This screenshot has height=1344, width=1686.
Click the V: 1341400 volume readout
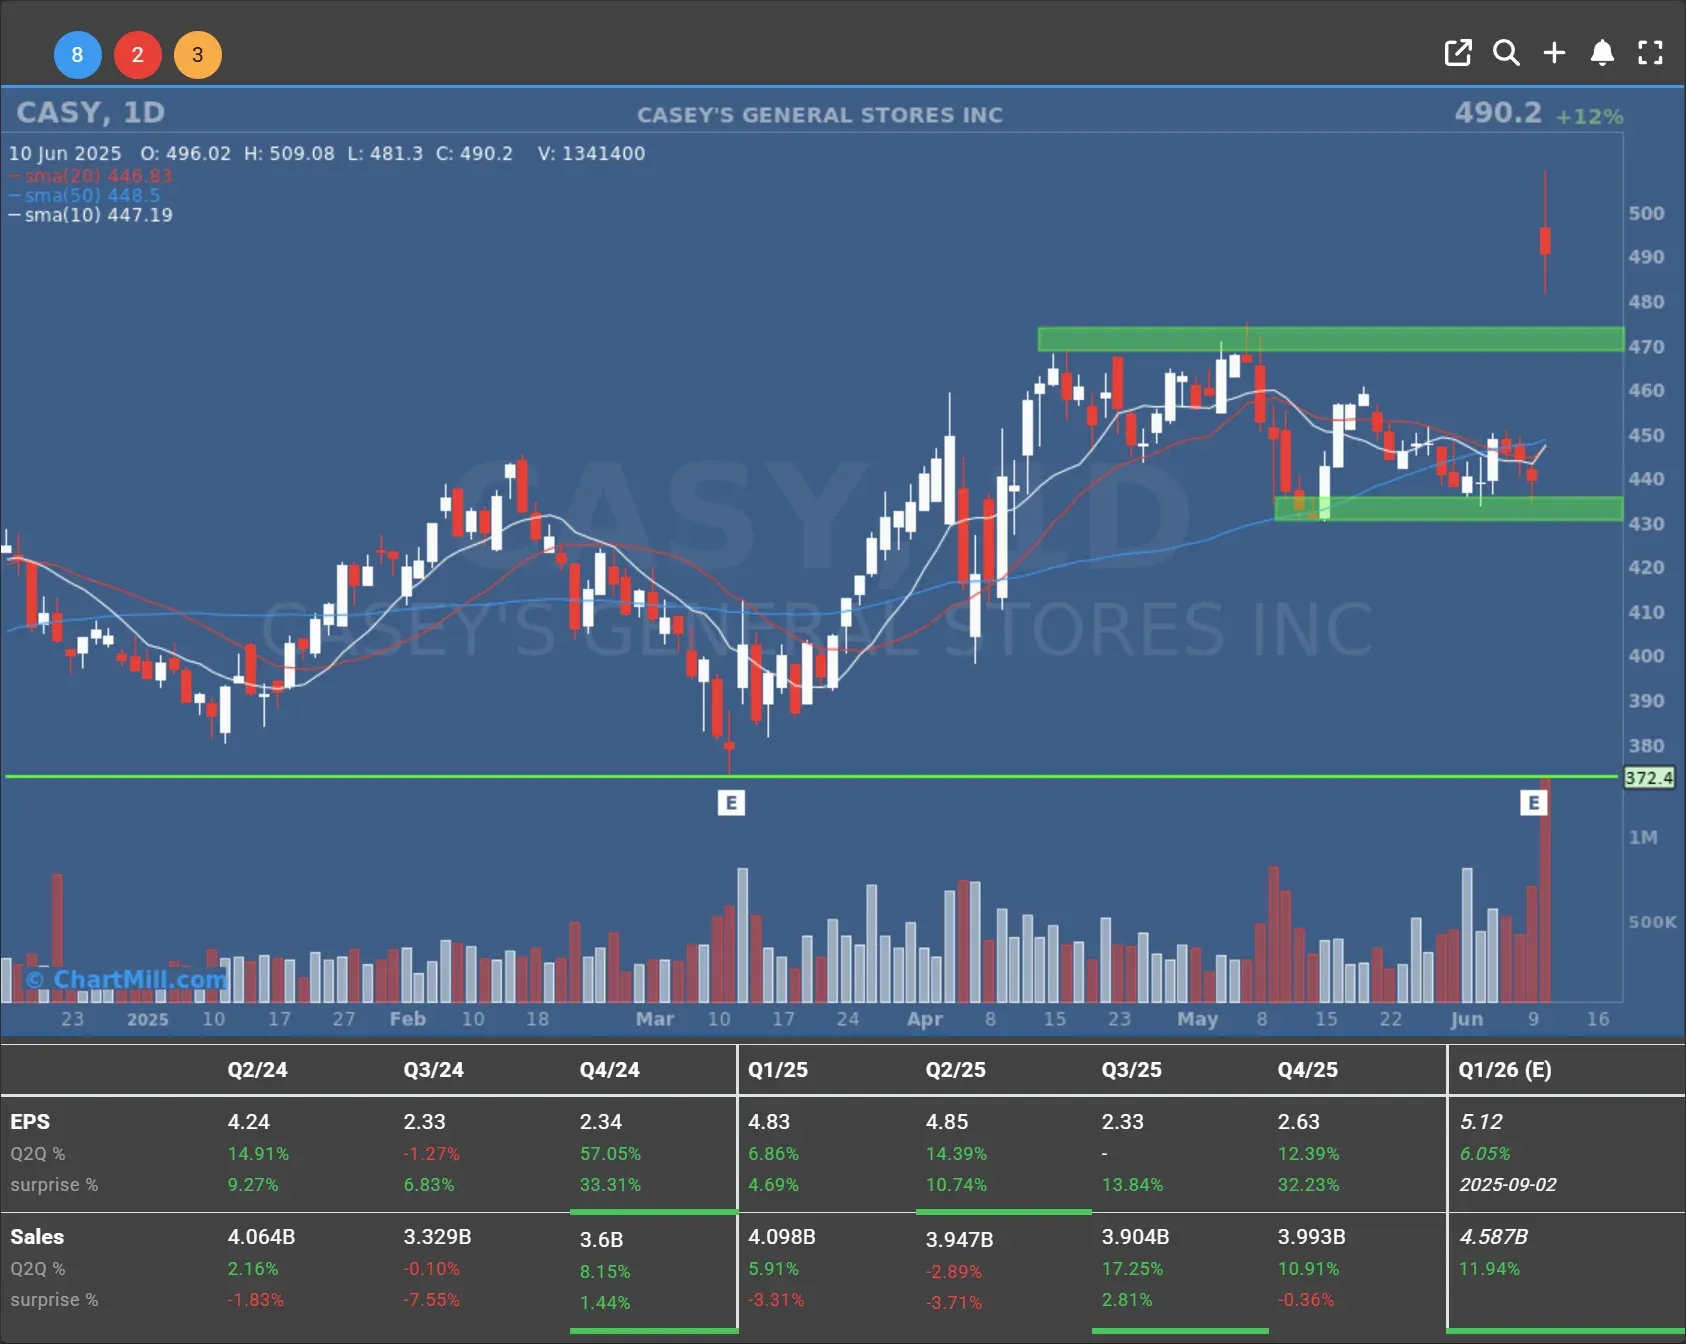(591, 154)
